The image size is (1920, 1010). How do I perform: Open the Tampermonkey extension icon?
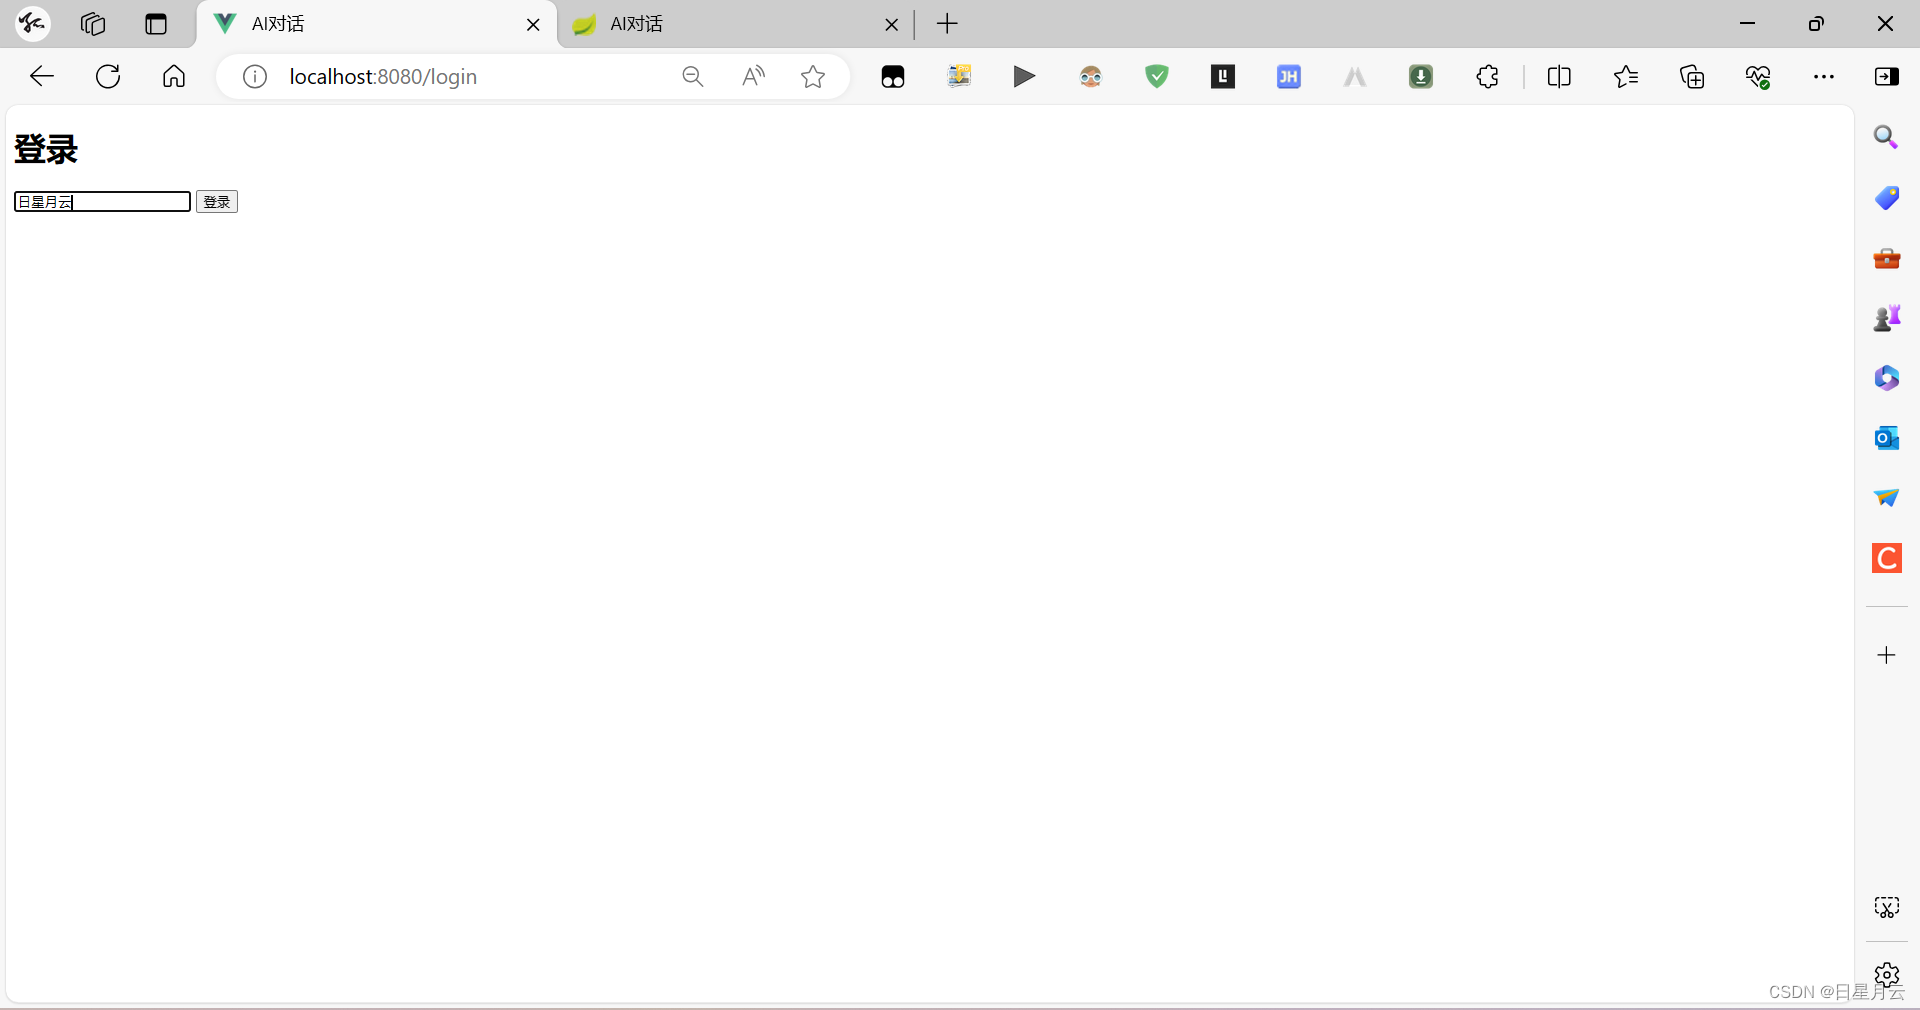click(893, 76)
